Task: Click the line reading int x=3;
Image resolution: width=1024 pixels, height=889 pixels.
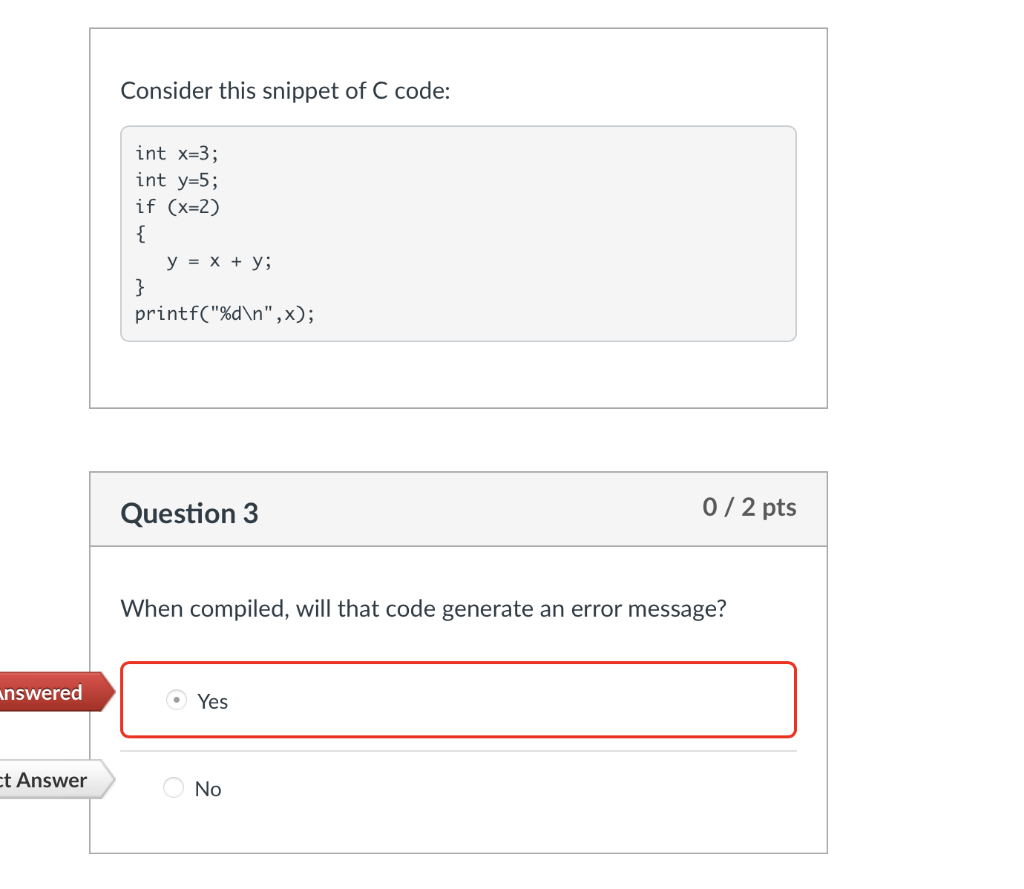Action: 176,153
